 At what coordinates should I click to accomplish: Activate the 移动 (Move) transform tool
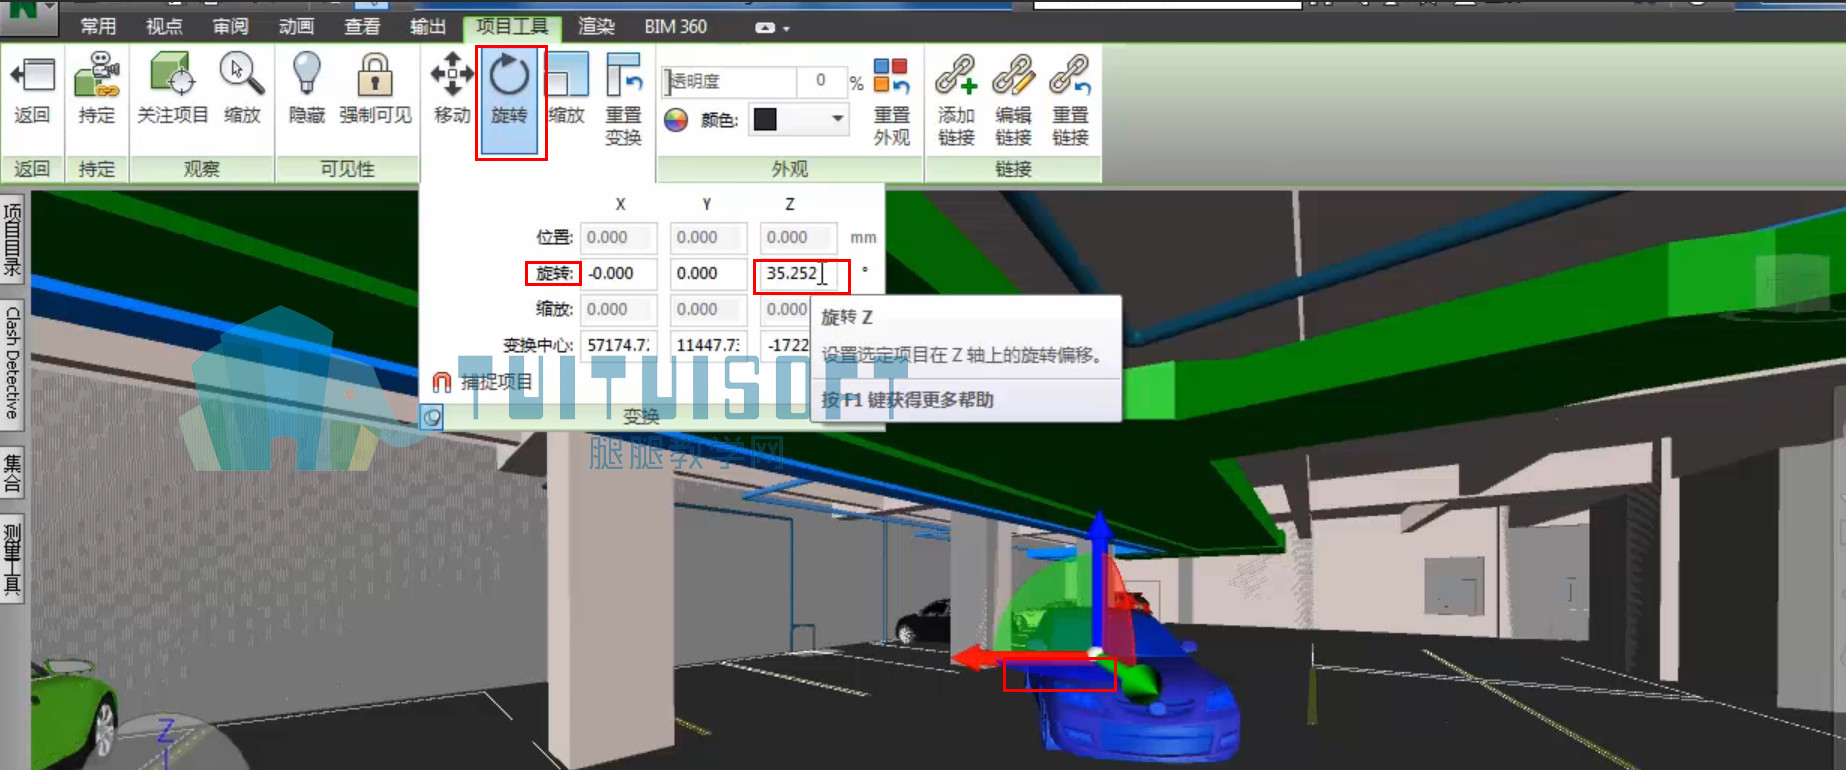click(x=452, y=90)
